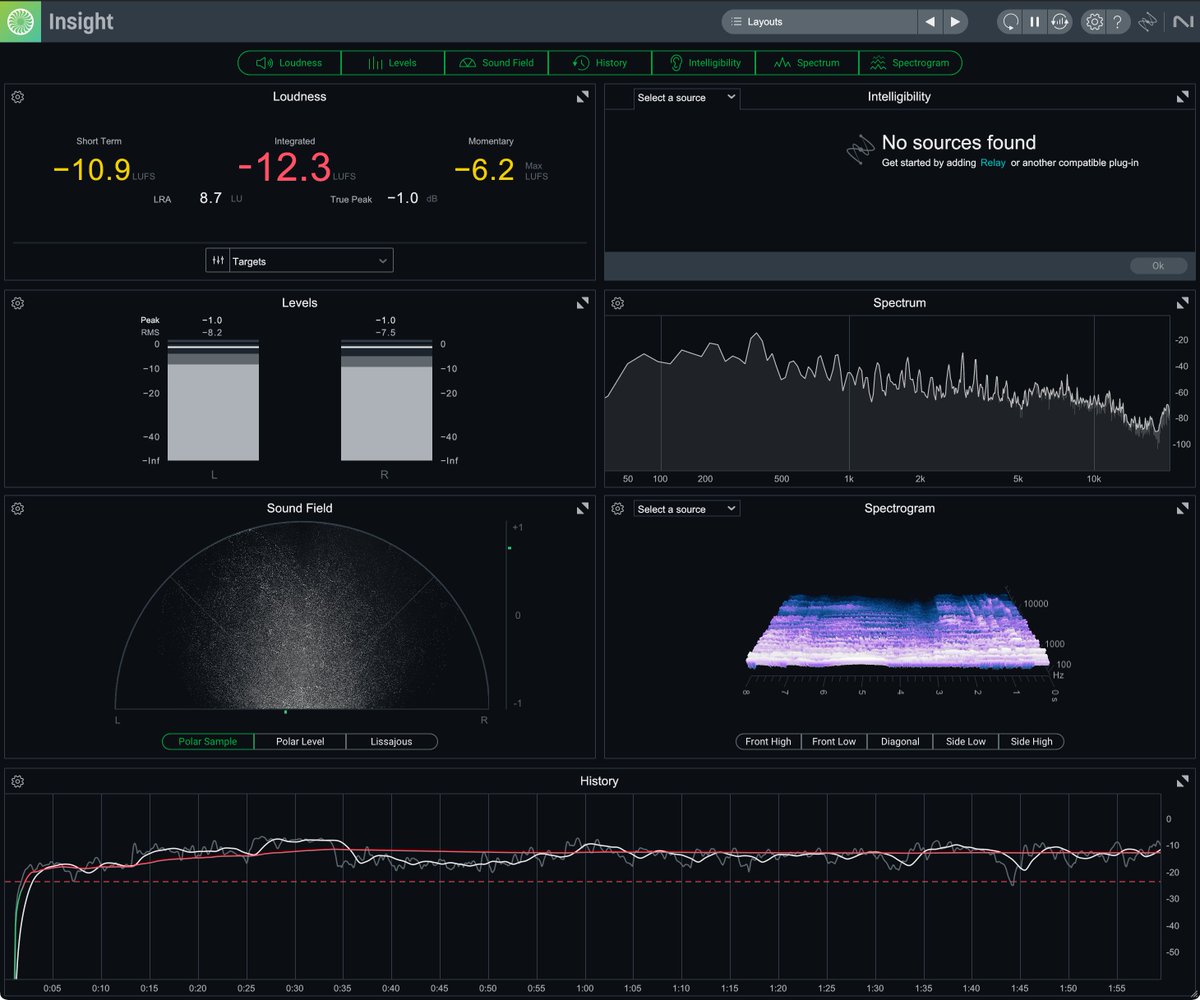Viewport: 1200px width, 1000px height.
Task: Select Side Low spectrogram view
Action: click(966, 742)
